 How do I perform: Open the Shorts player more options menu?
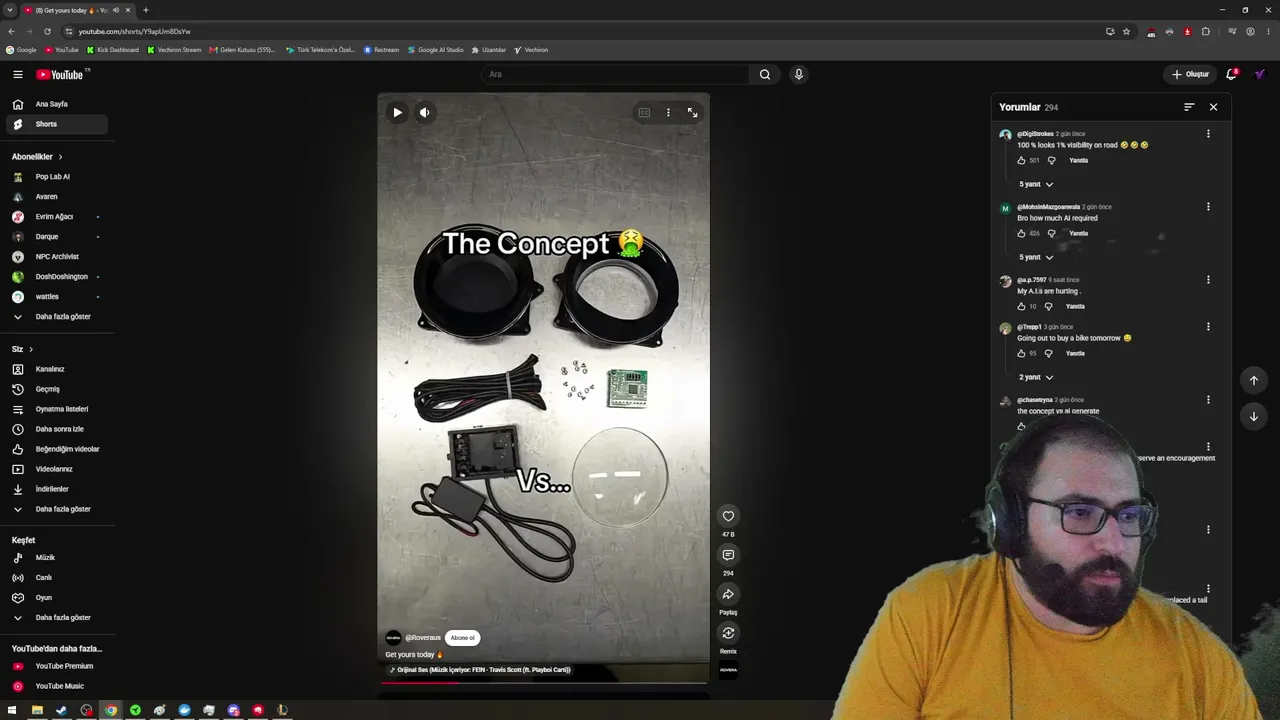pos(668,113)
